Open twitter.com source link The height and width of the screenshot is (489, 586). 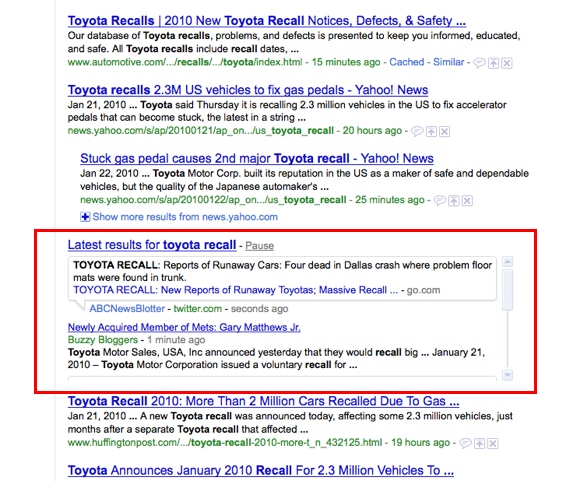[198, 309]
